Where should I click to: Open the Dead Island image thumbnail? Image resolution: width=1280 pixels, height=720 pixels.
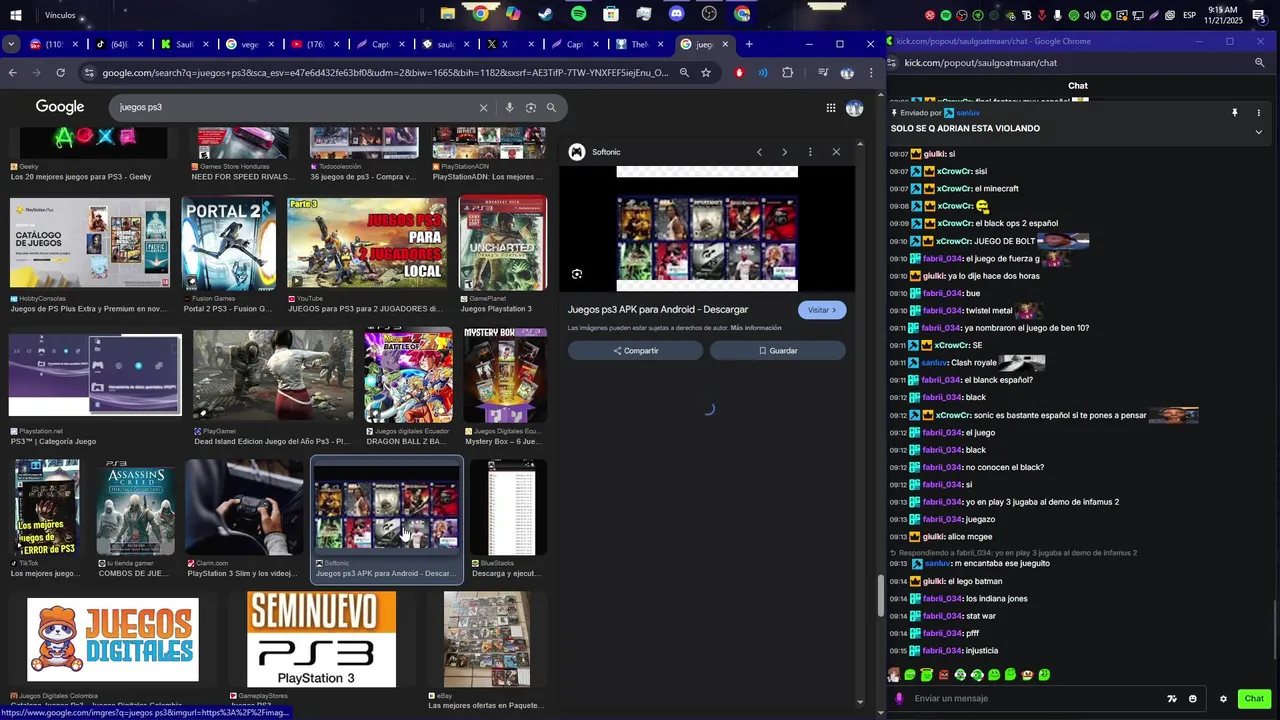[273, 376]
